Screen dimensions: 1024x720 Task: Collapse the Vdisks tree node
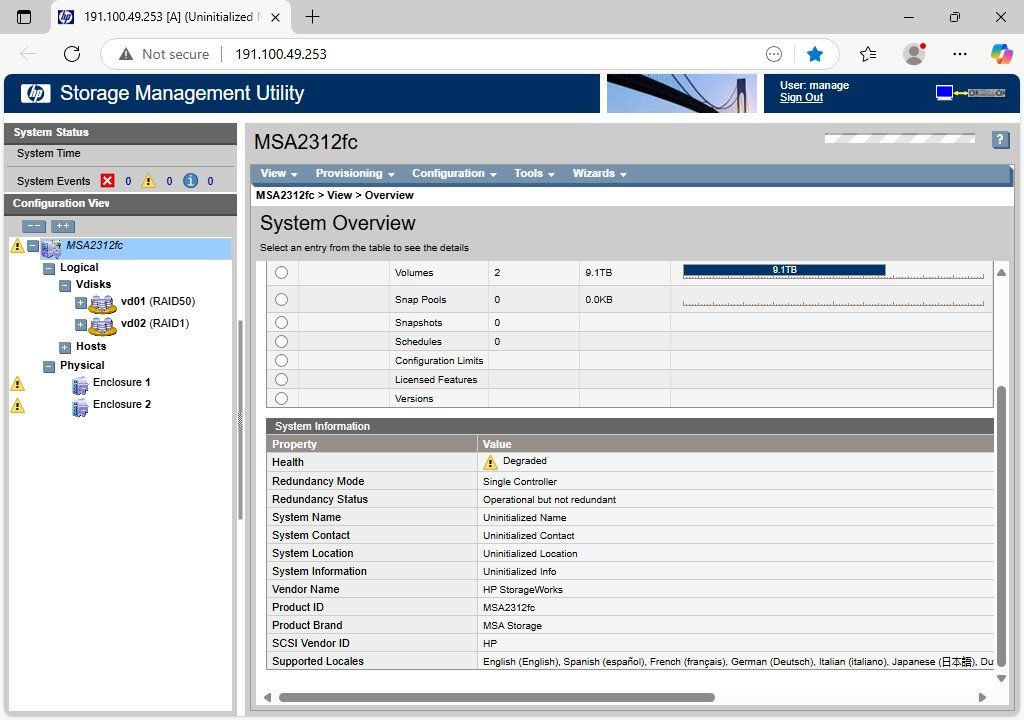pos(65,286)
